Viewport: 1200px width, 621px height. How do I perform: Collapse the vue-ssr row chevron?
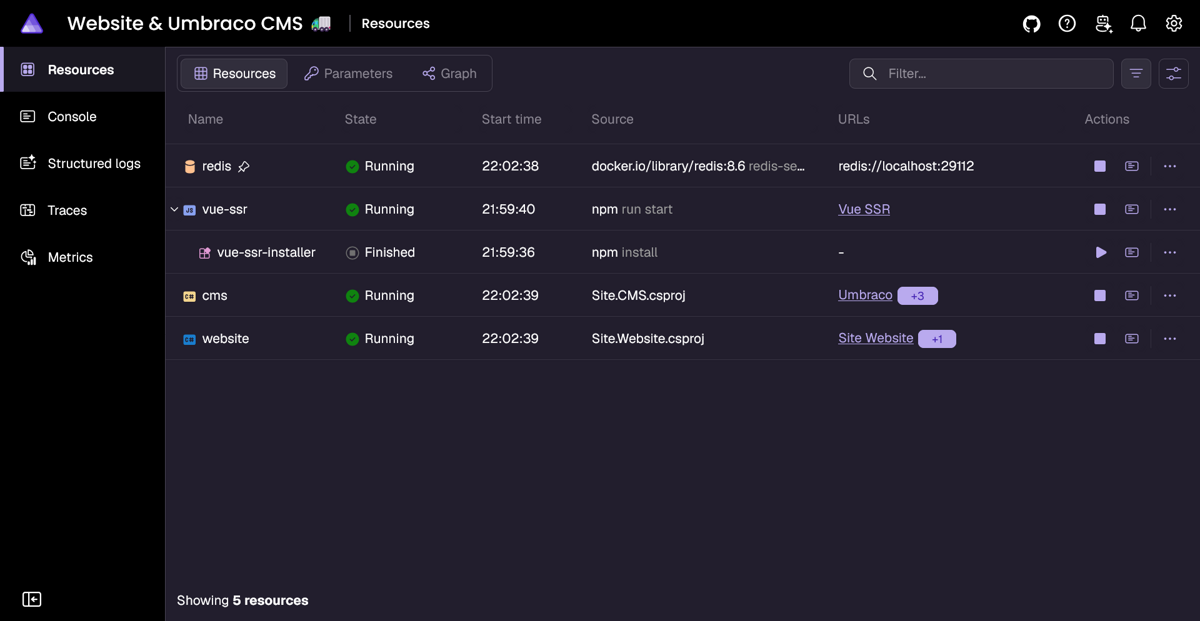coord(174,209)
